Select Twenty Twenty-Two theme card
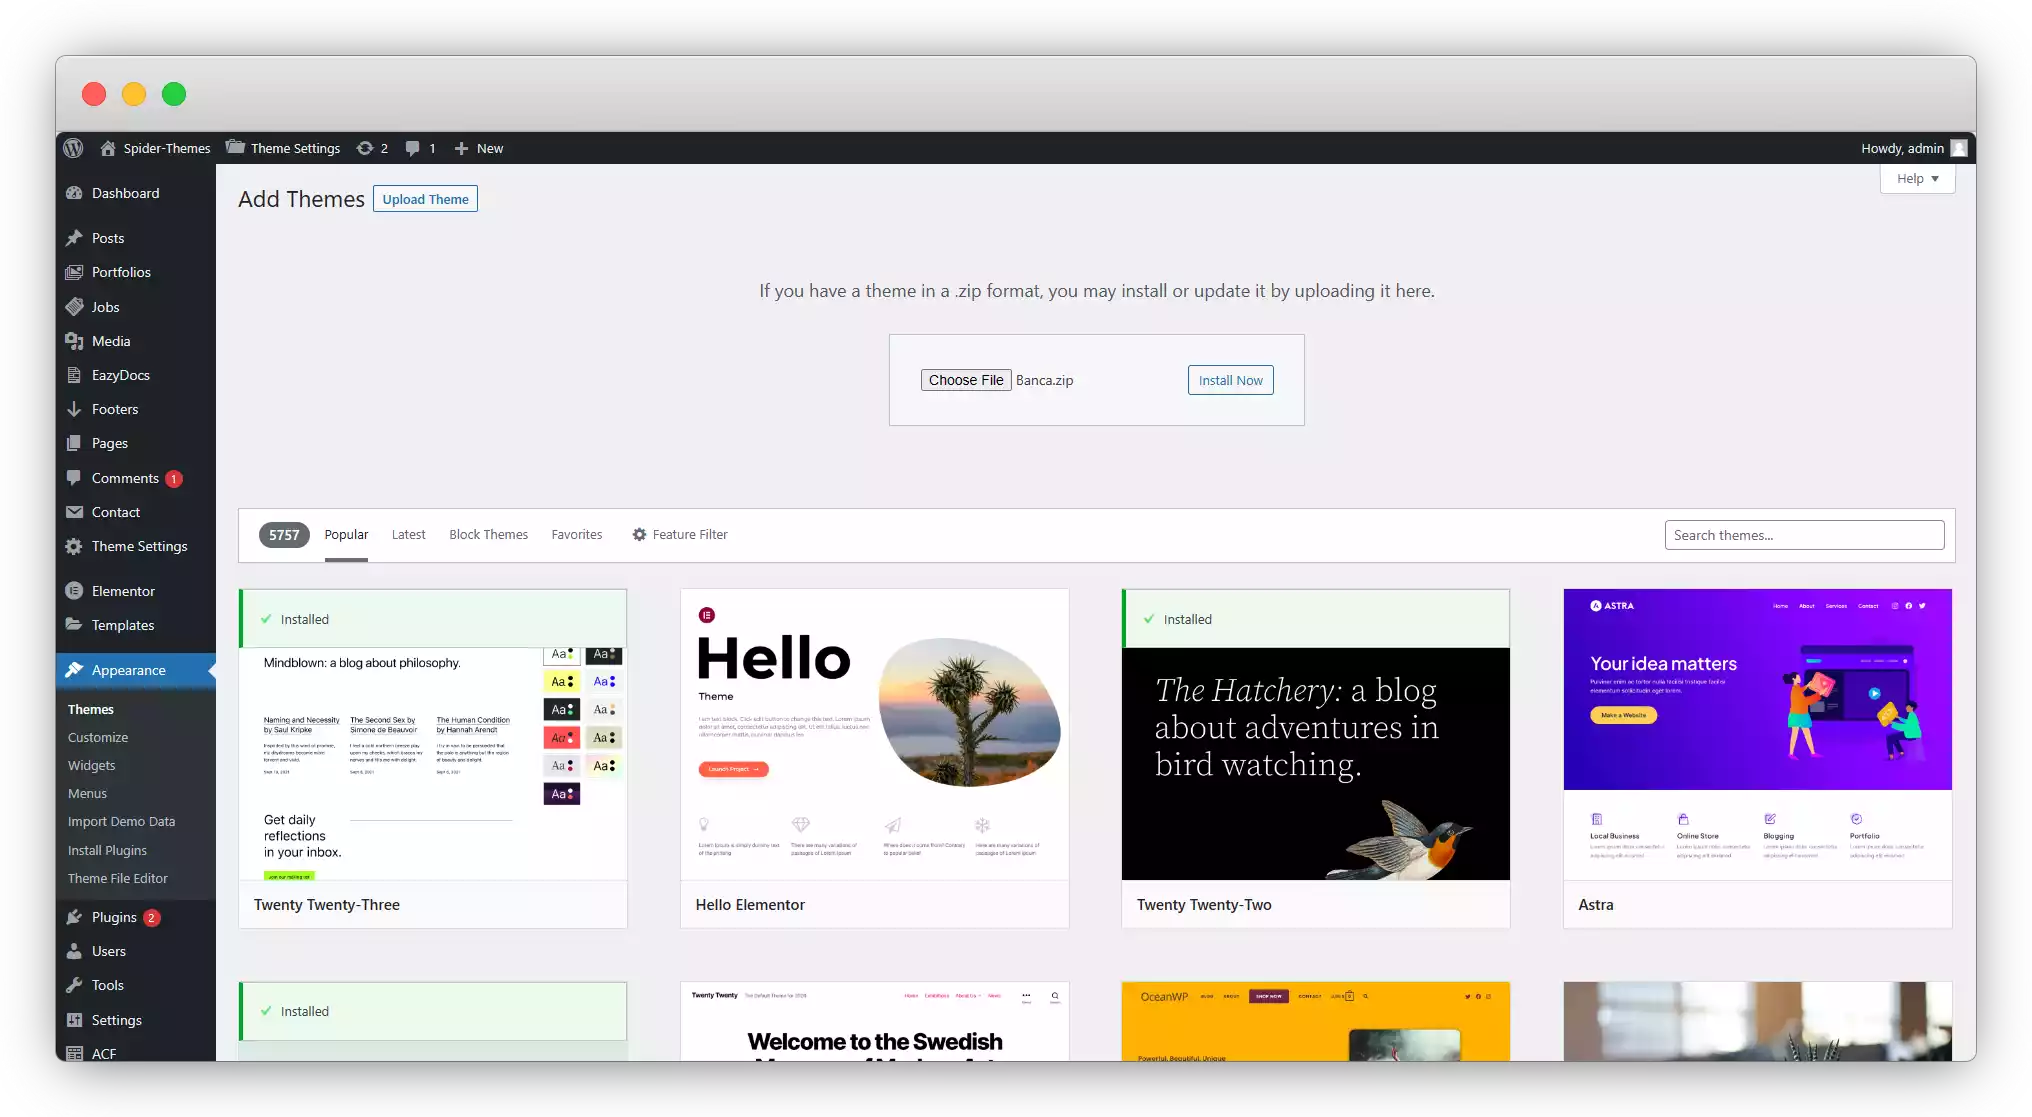Viewport: 2032px width, 1117px height. pyautogui.click(x=1316, y=758)
